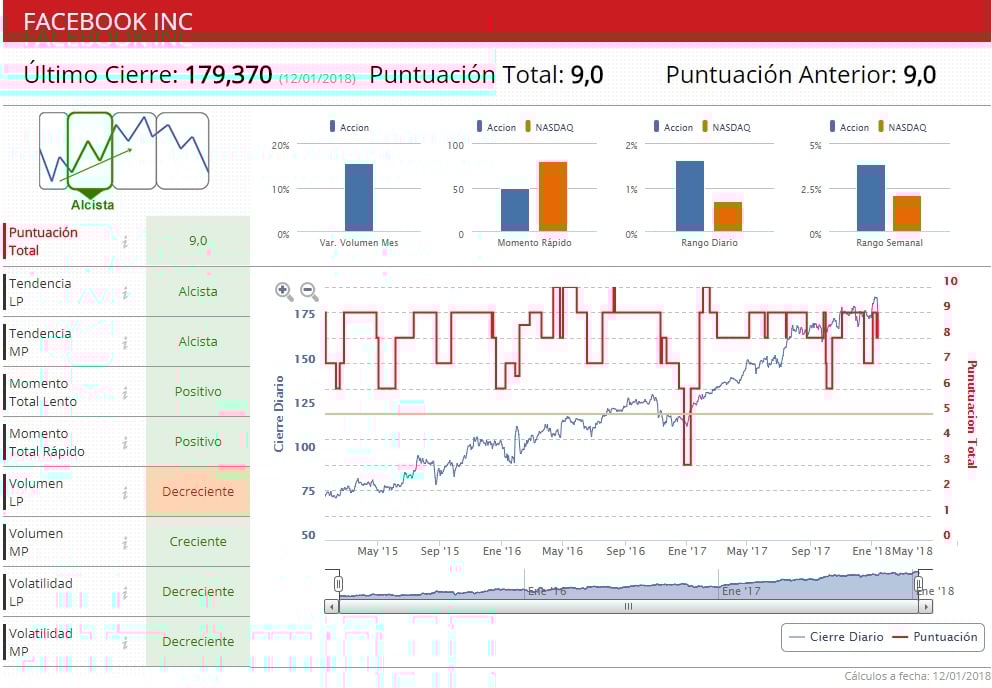This screenshot has height=688, width=992.
Task: Click info icon beside Tendencia MP
Action: pyautogui.click(x=125, y=342)
